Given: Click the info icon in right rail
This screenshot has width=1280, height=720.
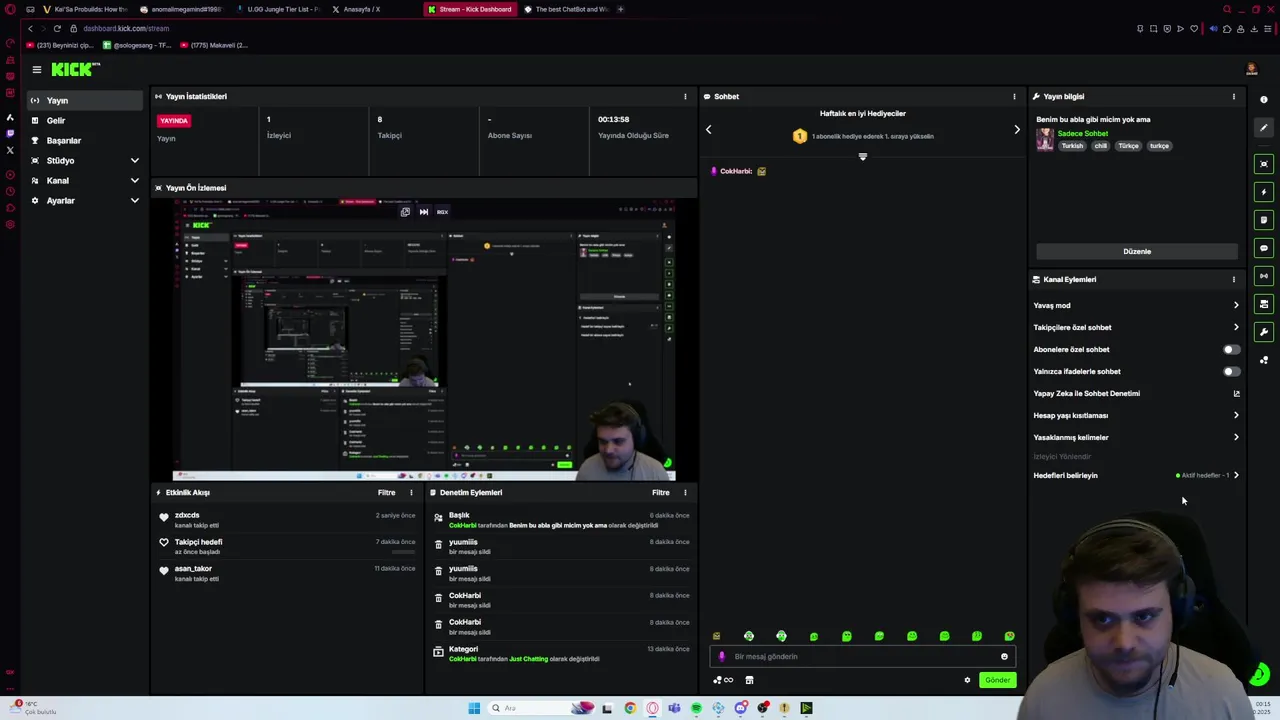Looking at the screenshot, I should [x=1264, y=100].
